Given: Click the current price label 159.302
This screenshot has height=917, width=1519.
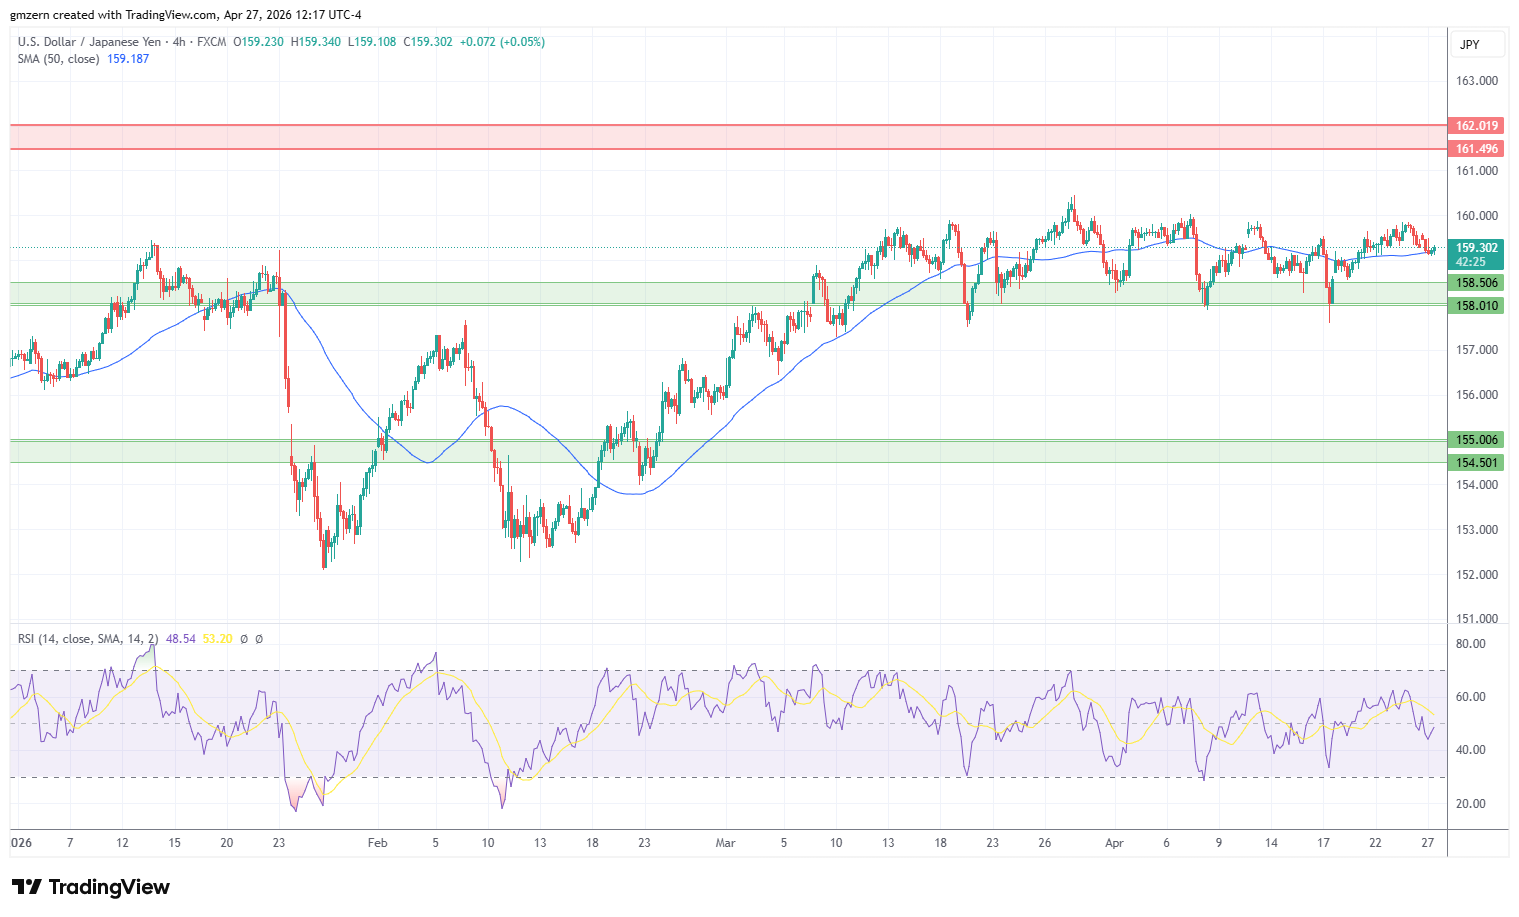Looking at the screenshot, I should pos(1476,248).
